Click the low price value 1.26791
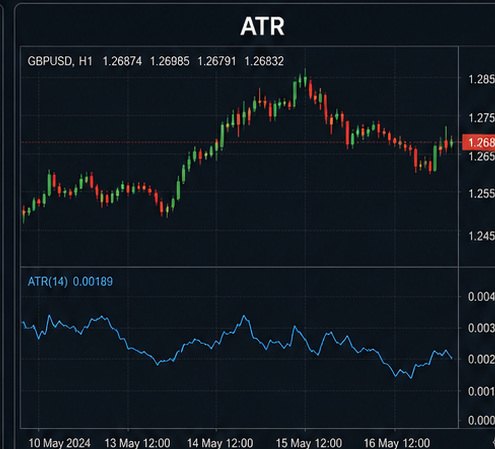Viewport: 495px width, 449px height. (x=217, y=61)
